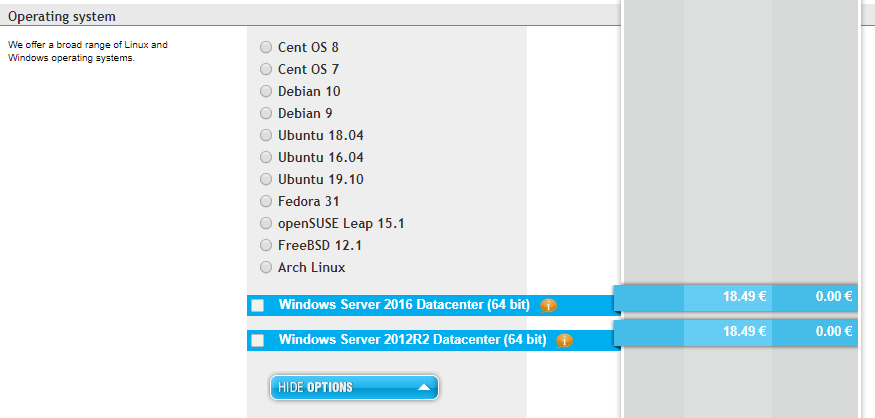The image size is (875, 418).
Task: Open info icon for Windows Server 2016
Action: (x=548, y=306)
